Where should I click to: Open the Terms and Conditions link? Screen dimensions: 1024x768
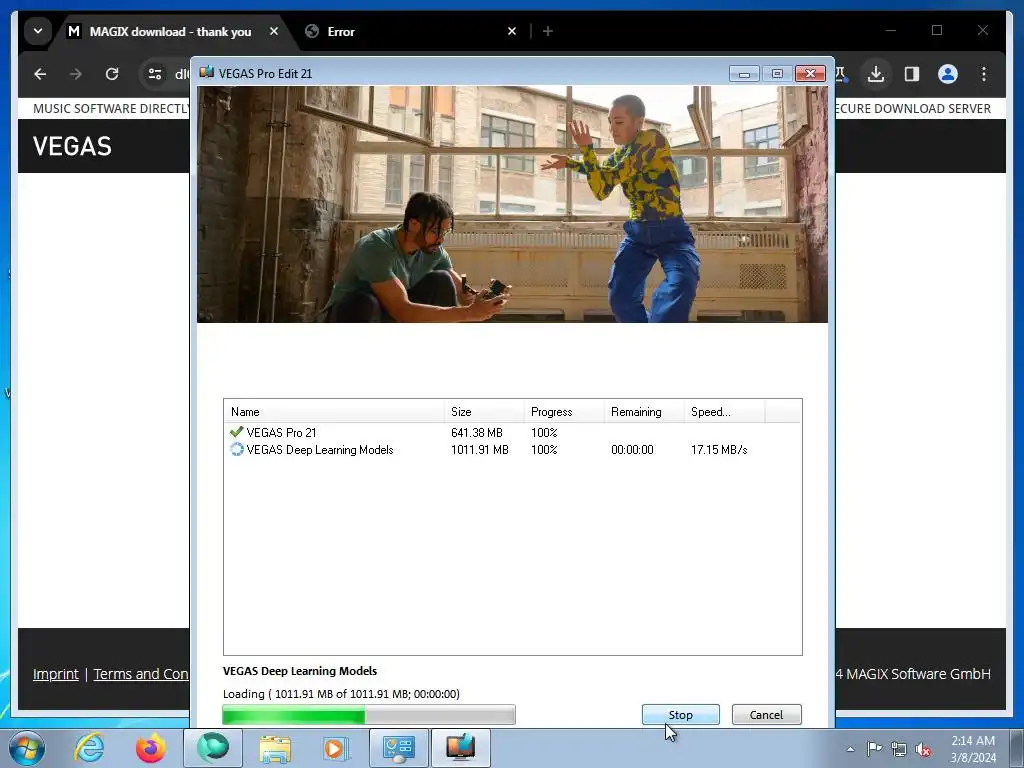click(140, 674)
